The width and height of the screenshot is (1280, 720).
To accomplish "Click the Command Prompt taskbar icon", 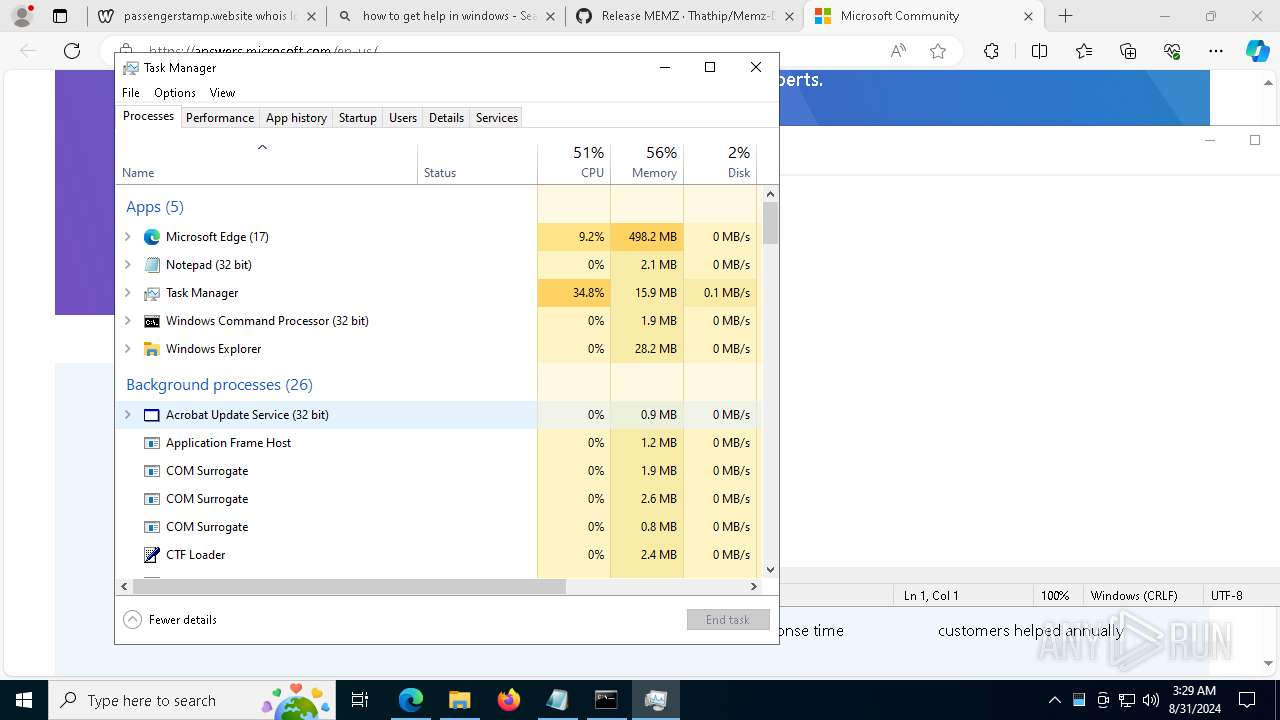I will [x=606, y=700].
